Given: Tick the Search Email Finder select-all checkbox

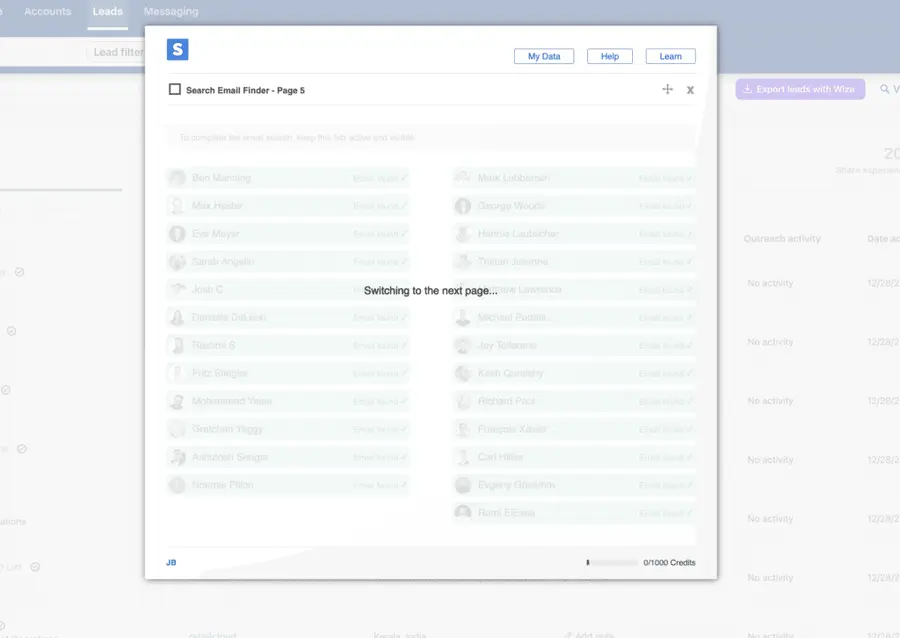Looking at the screenshot, I should [x=174, y=90].
